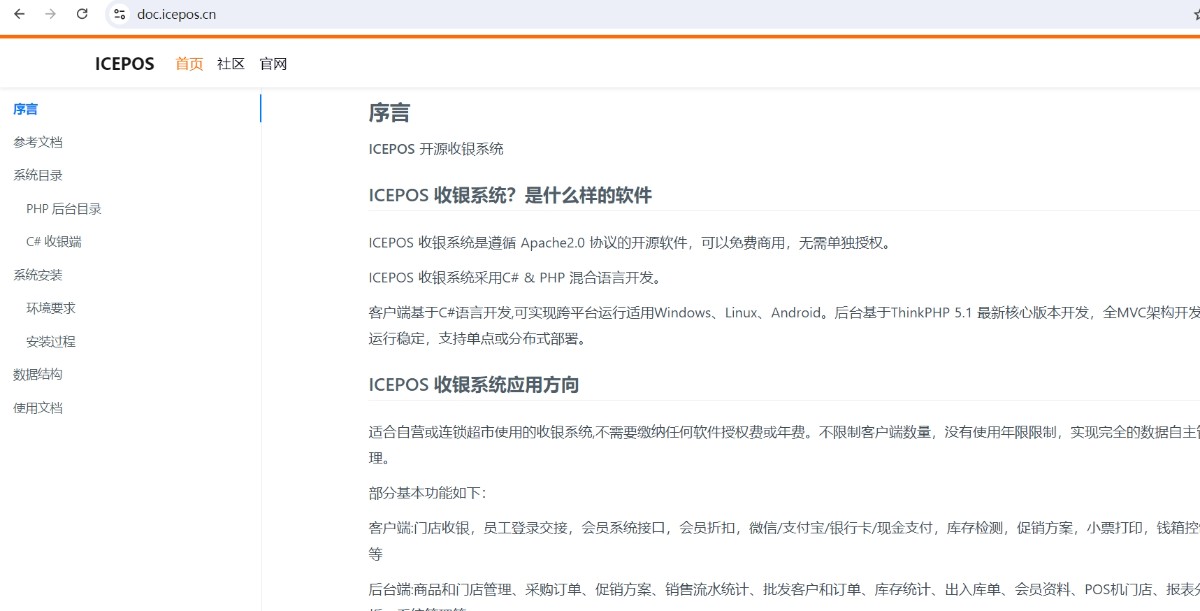
Task: Open 系统安装 in the sidebar
Action: coord(38,275)
